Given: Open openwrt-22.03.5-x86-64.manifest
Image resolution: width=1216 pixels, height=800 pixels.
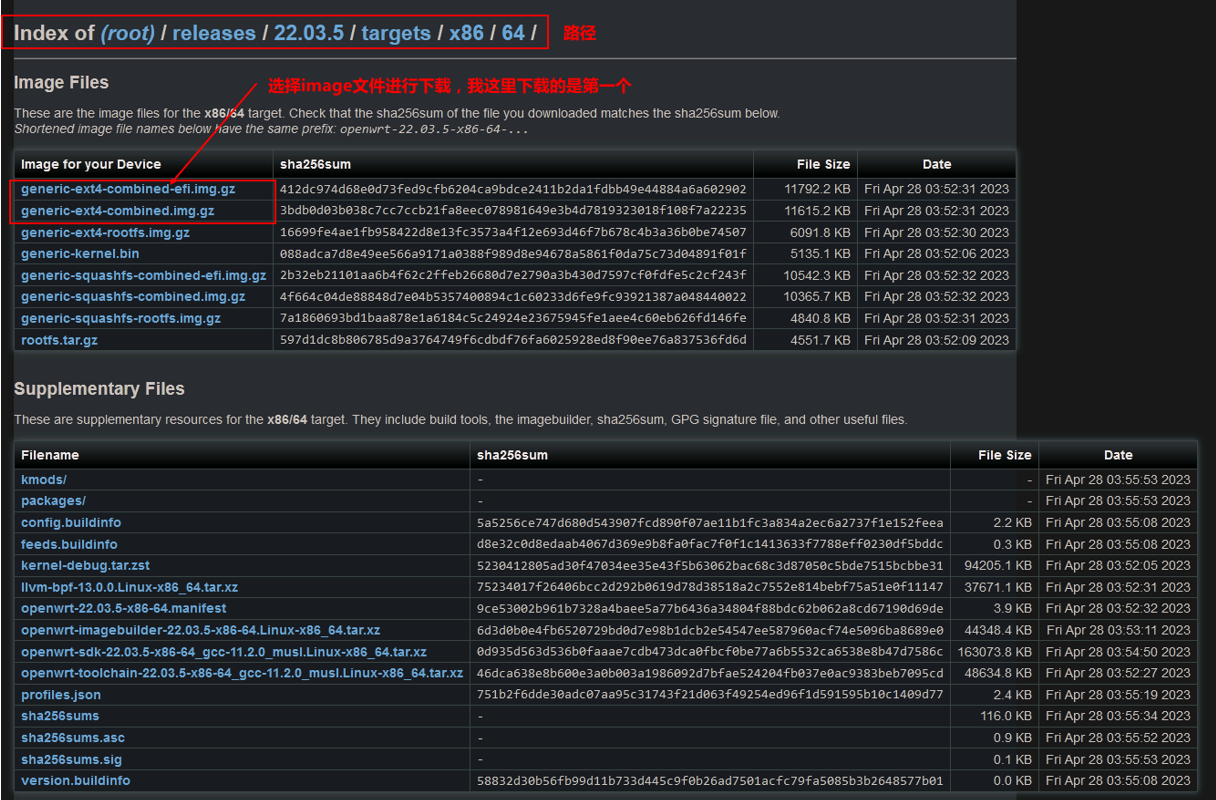Looking at the screenshot, I should point(123,609).
